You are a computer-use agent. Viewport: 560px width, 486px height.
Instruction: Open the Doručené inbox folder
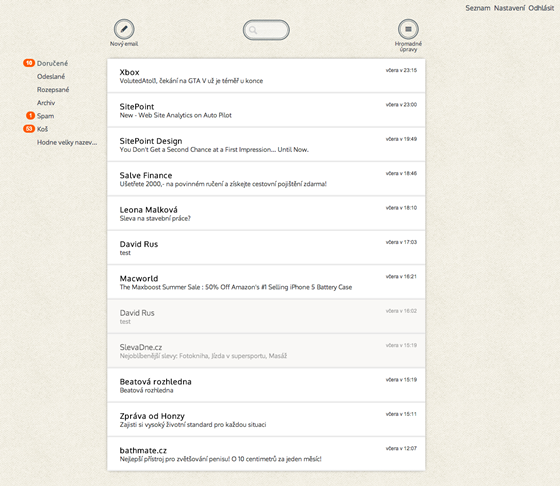[x=52, y=63]
